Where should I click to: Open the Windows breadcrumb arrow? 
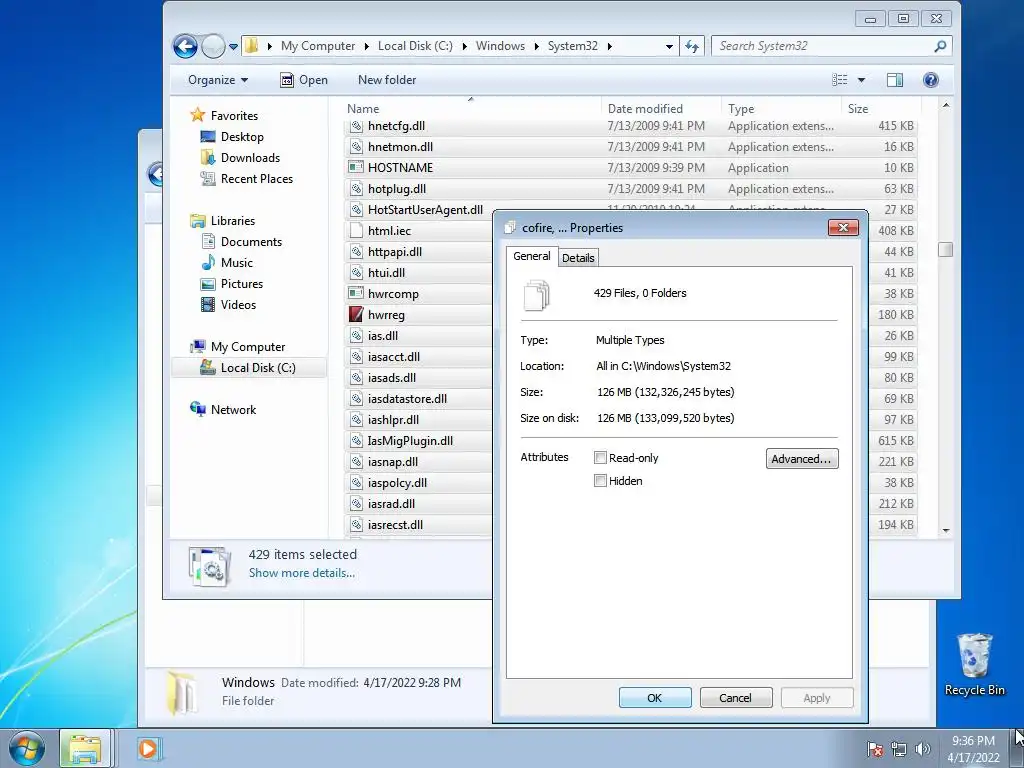click(536, 46)
